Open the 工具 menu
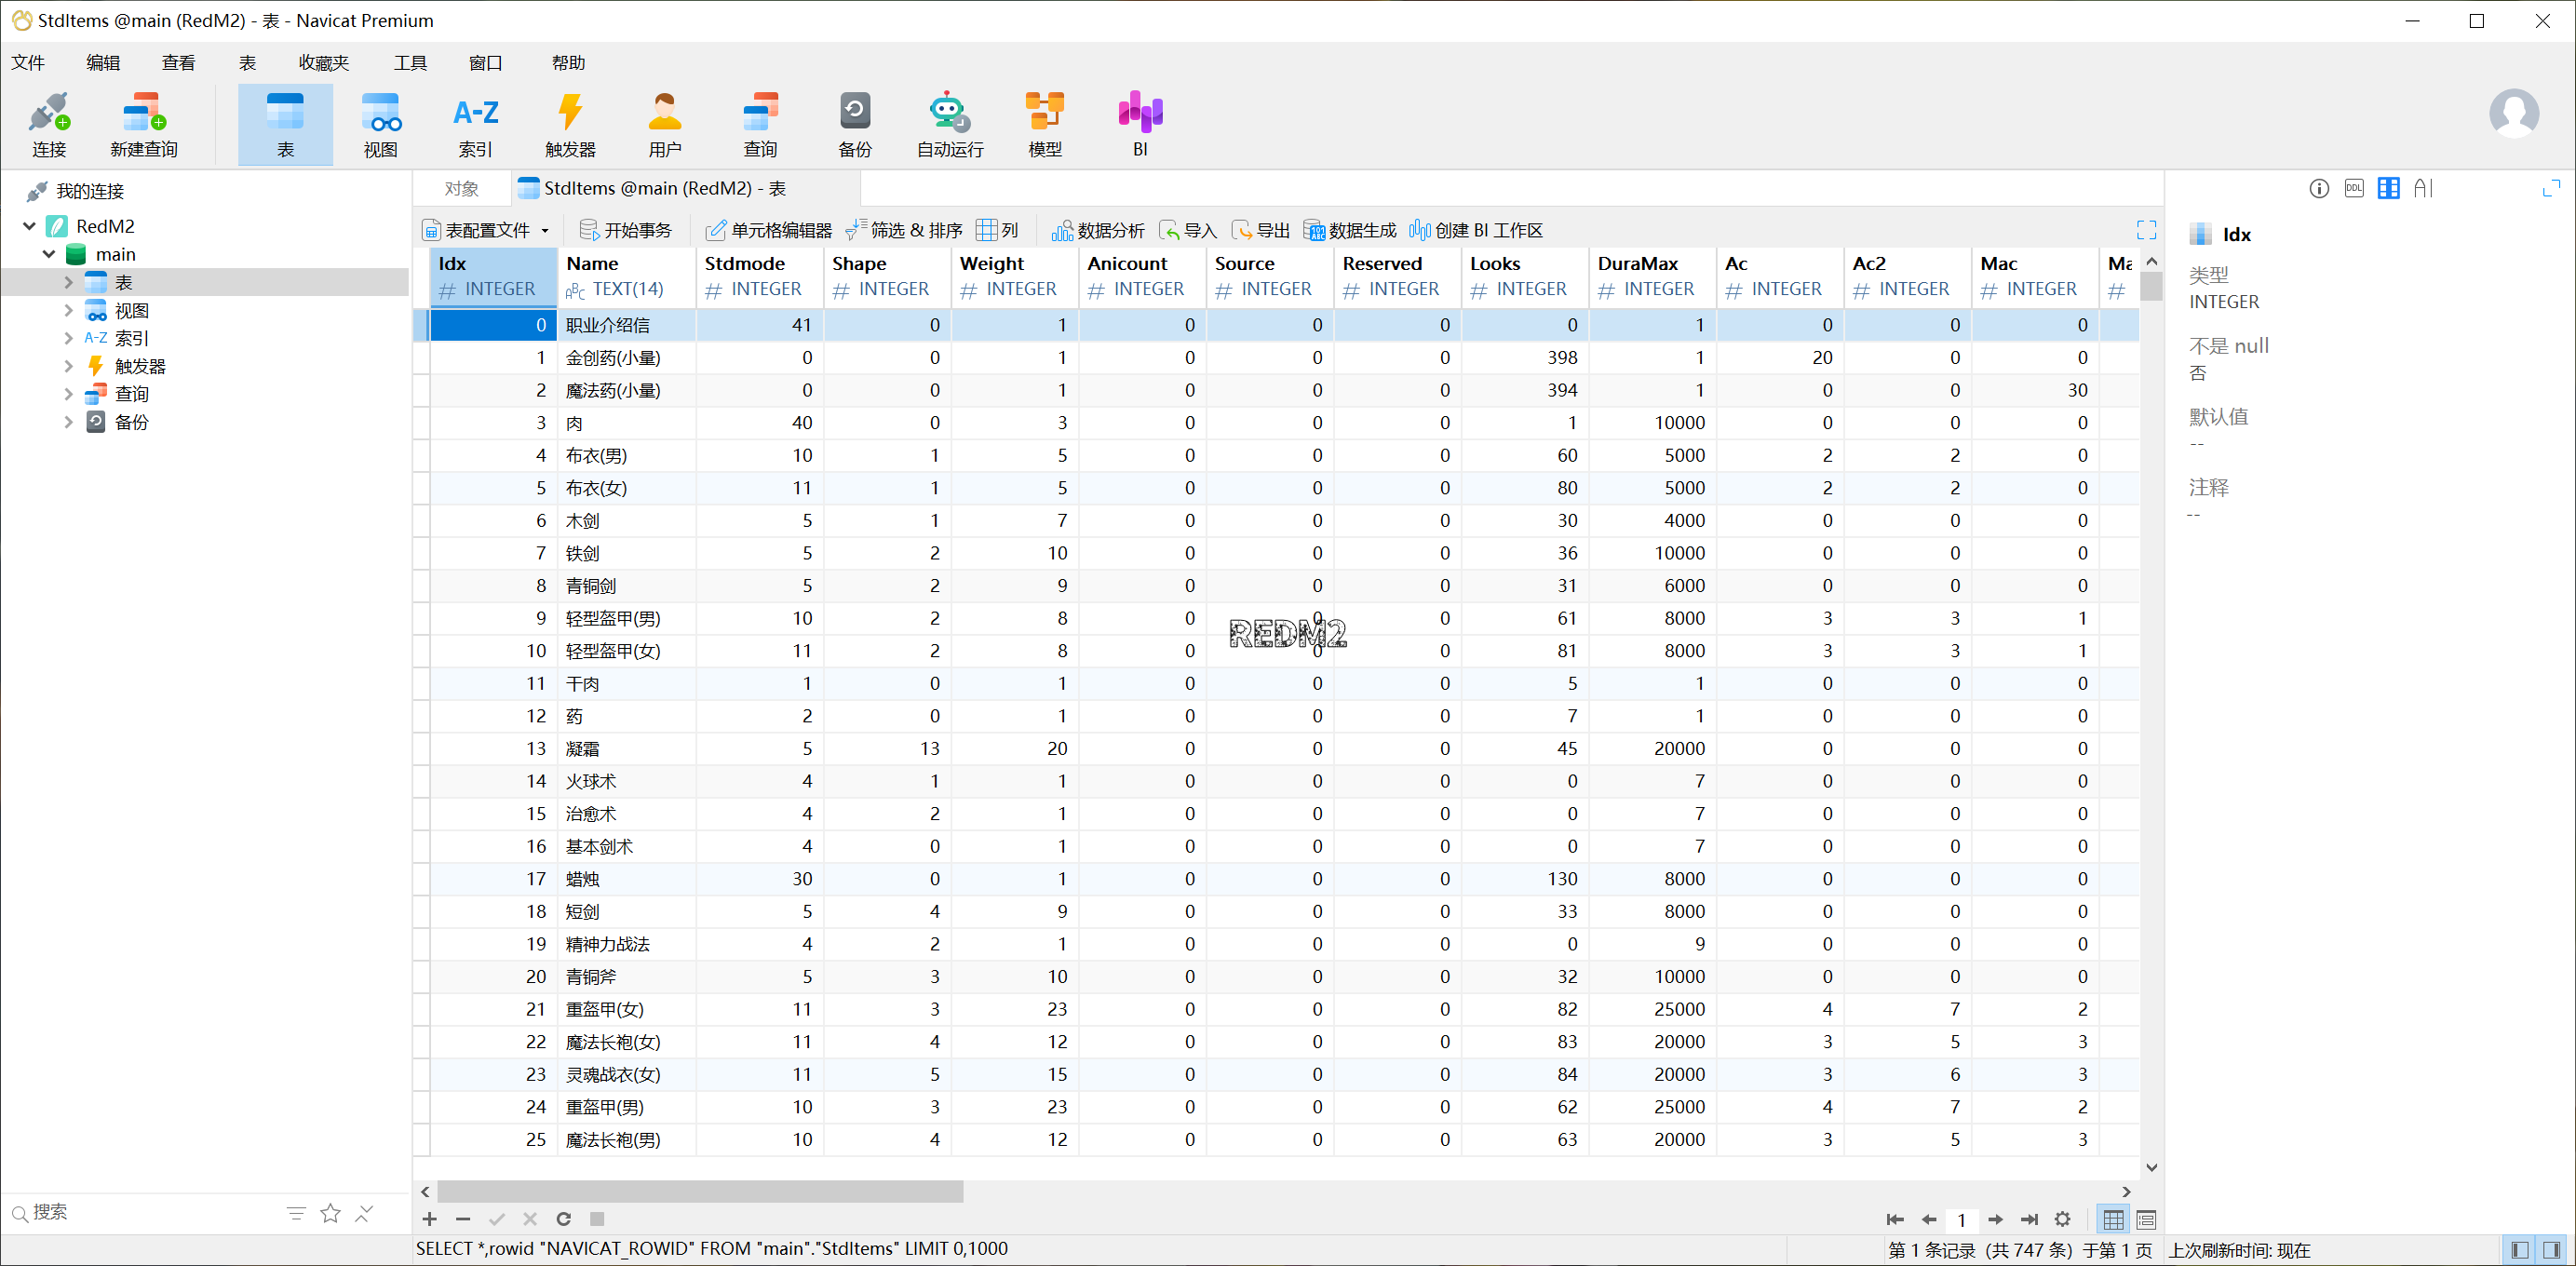The height and width of the screenshot is (1266, 2576). 409,63
